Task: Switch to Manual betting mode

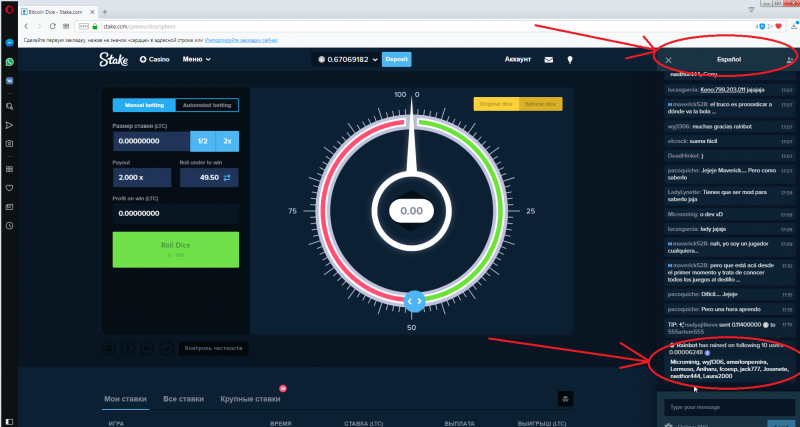Action: [144, 105]
